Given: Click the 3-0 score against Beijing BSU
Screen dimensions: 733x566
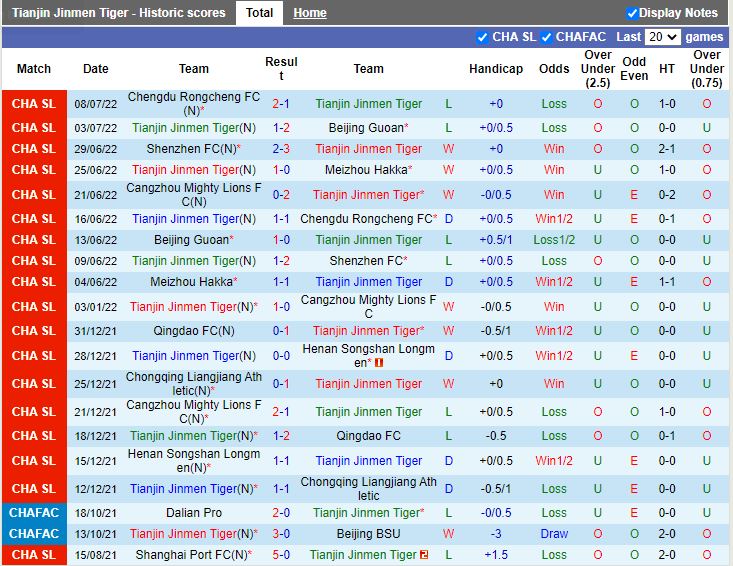Looking at the screenshot, I should click(281, 534).
